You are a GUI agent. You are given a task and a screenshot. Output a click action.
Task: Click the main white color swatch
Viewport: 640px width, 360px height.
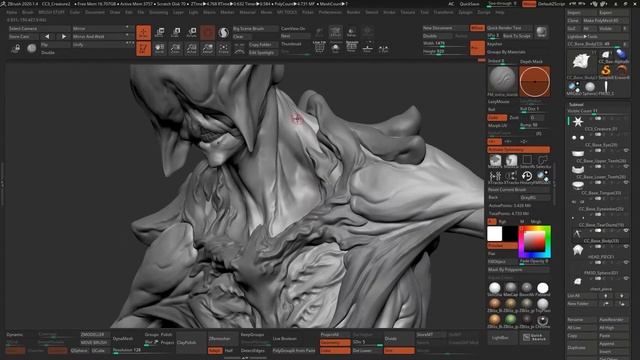495,234
